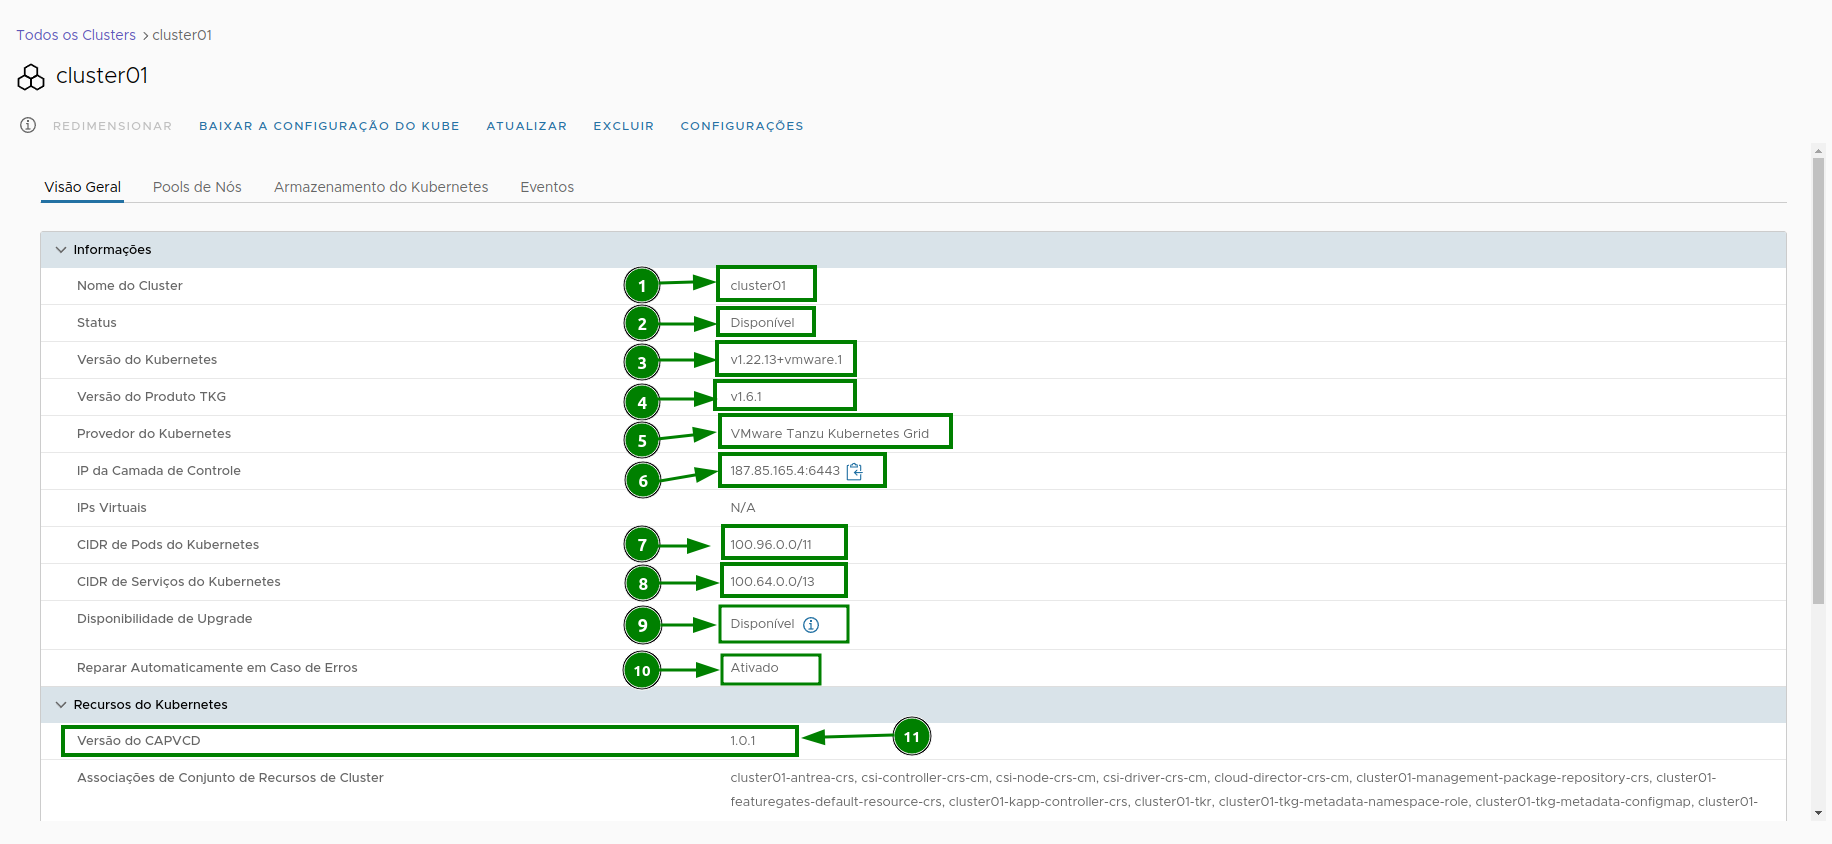Select services CIDR 100.64.0.0/13
Image resolution: width=1832 pixels, height=844 pixels.
pyautogui.click(x=772, y=582)
